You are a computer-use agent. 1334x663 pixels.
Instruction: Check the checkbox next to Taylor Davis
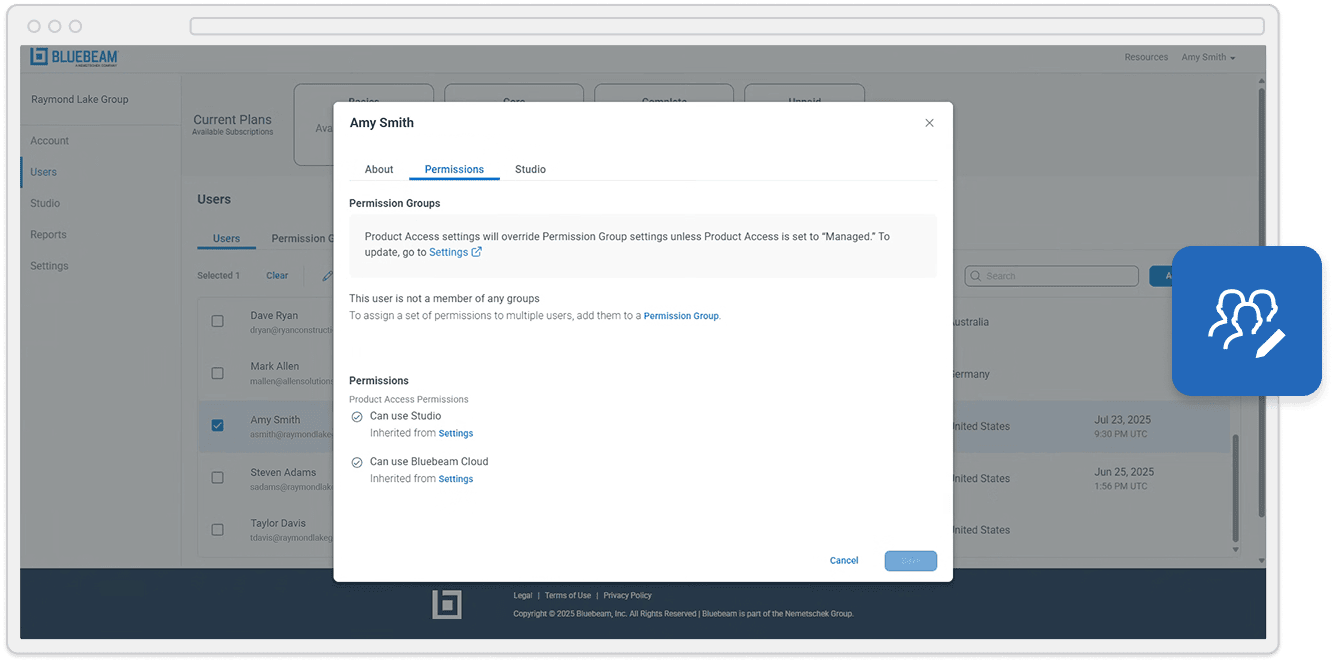[217, 529]
